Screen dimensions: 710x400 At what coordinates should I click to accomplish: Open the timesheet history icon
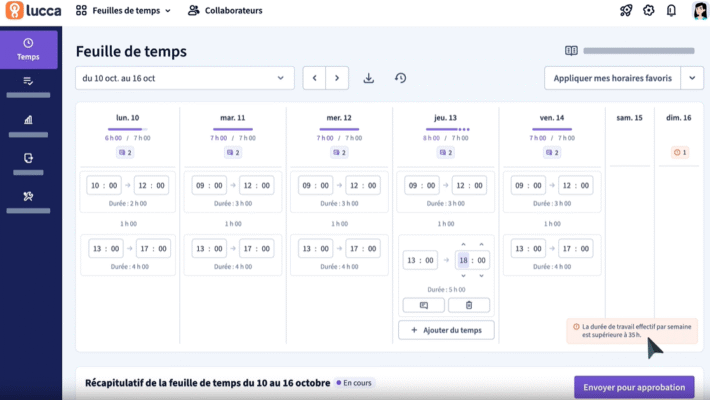(400, 78)
